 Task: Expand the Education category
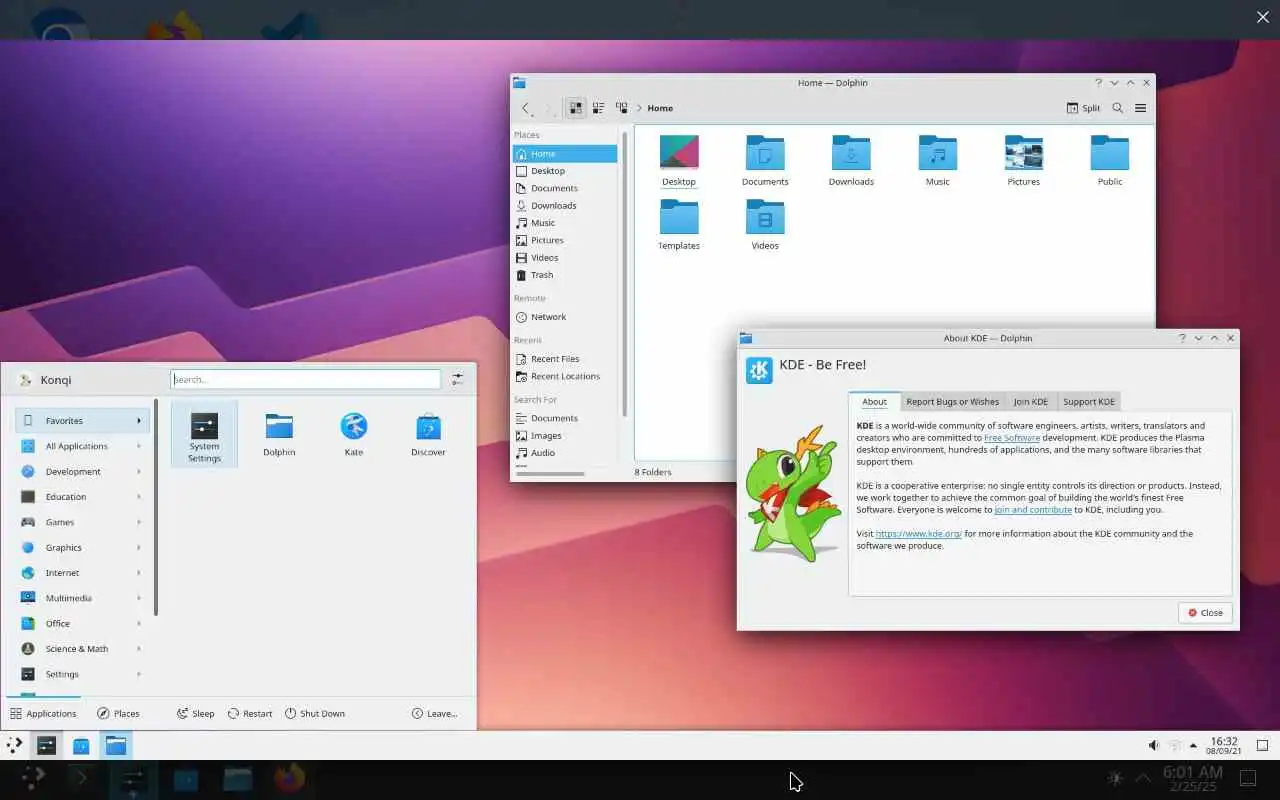pyautogui.click(x=83, y=497)
